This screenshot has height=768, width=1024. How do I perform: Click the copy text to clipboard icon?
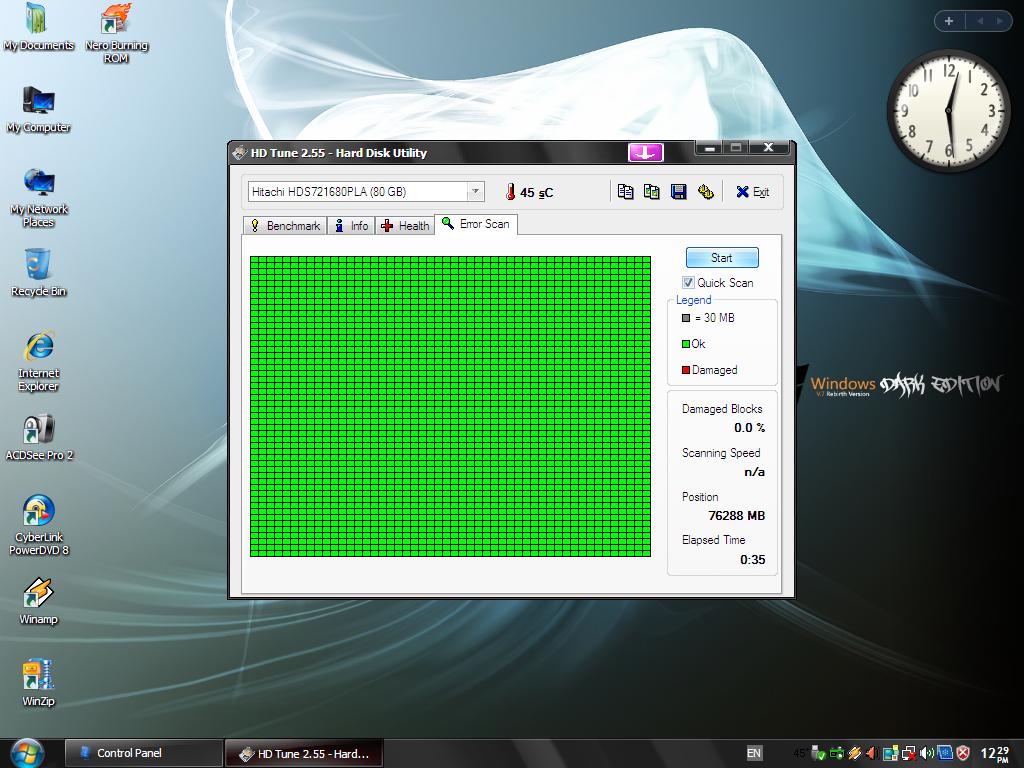click(x=626, y=192)
